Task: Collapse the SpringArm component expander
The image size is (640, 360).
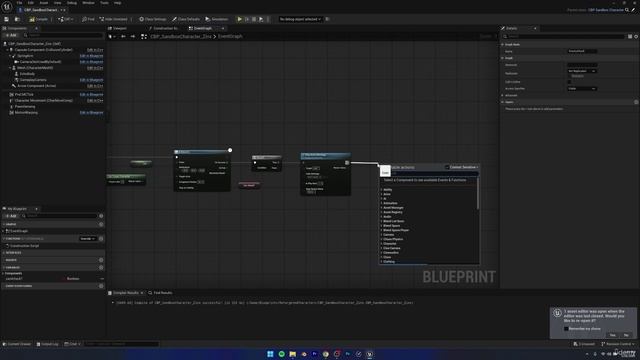Action: (11, 56)
